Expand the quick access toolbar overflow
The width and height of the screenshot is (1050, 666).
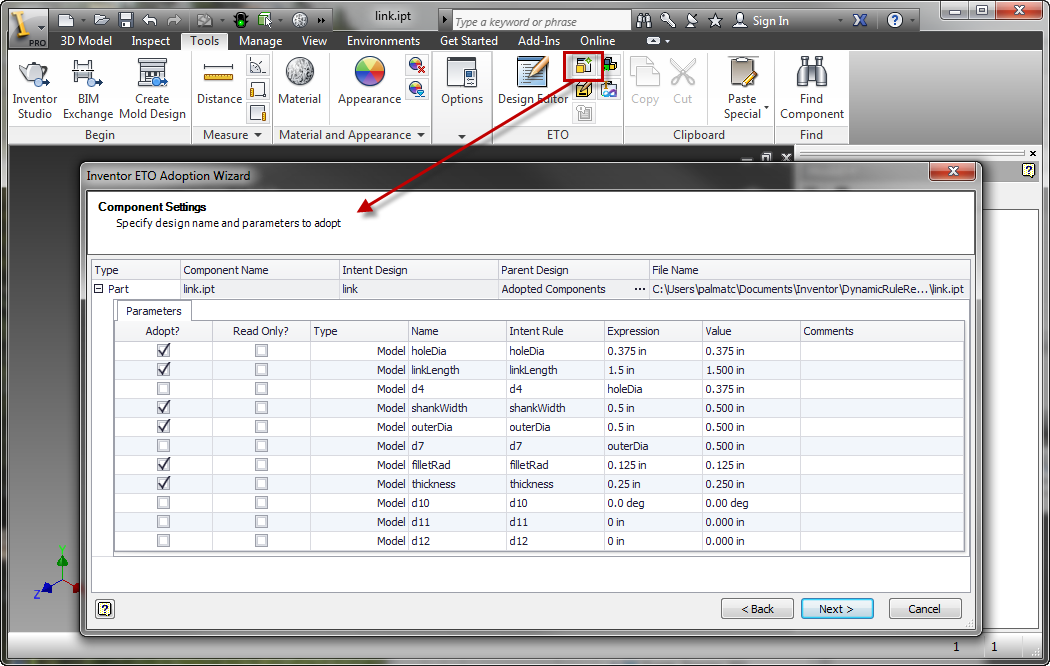[x=321, y=20]
